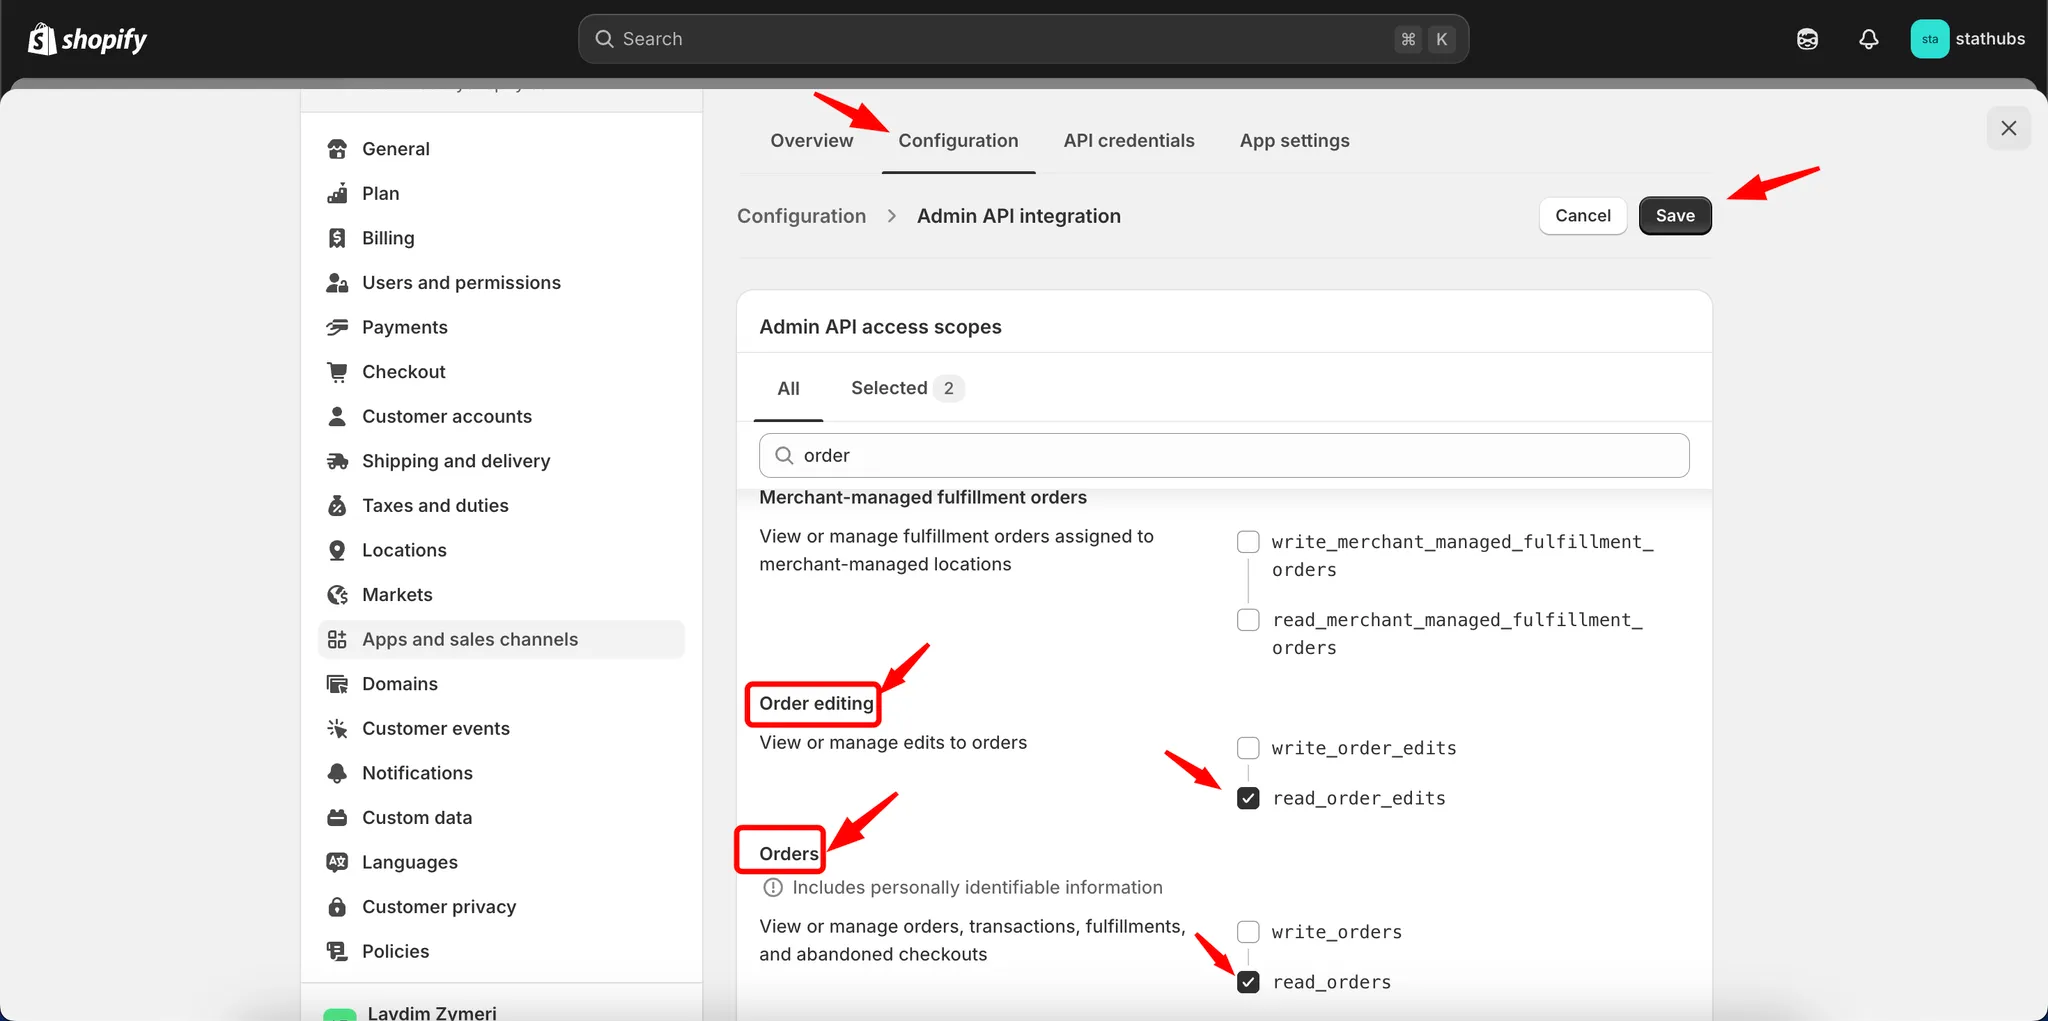Open the Notifications settings page
2048x1021 pixels.
coord(501,773)
